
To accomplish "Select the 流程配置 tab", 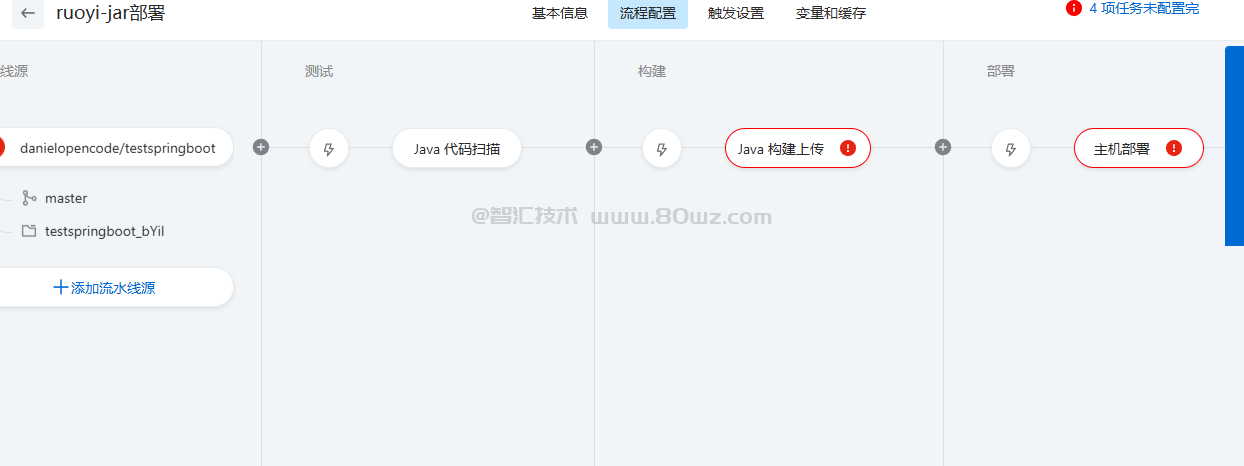I will coord(648,13).
